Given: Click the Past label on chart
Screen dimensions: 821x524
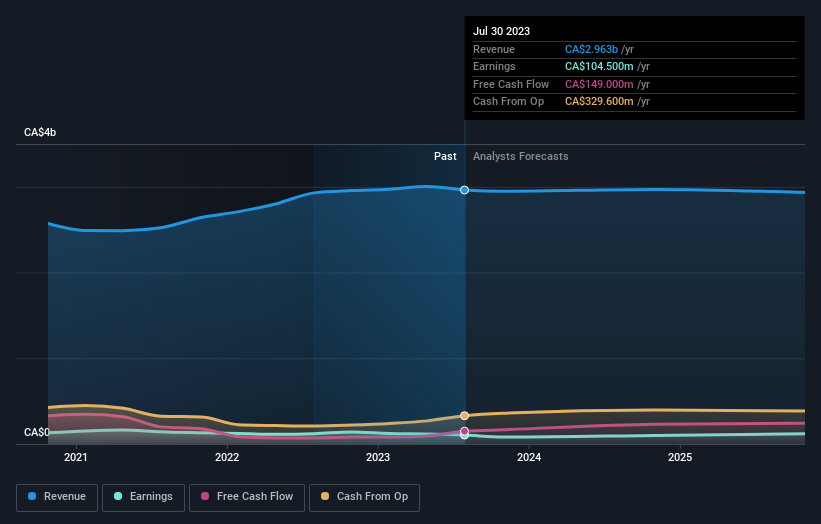Looking at the screenshot, I should 445,156.
